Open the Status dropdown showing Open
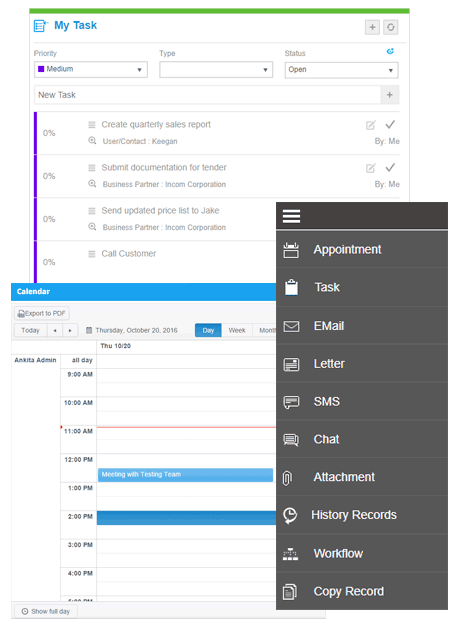The width and height of the screenshot is (460, 640). [x=341, y=70]
